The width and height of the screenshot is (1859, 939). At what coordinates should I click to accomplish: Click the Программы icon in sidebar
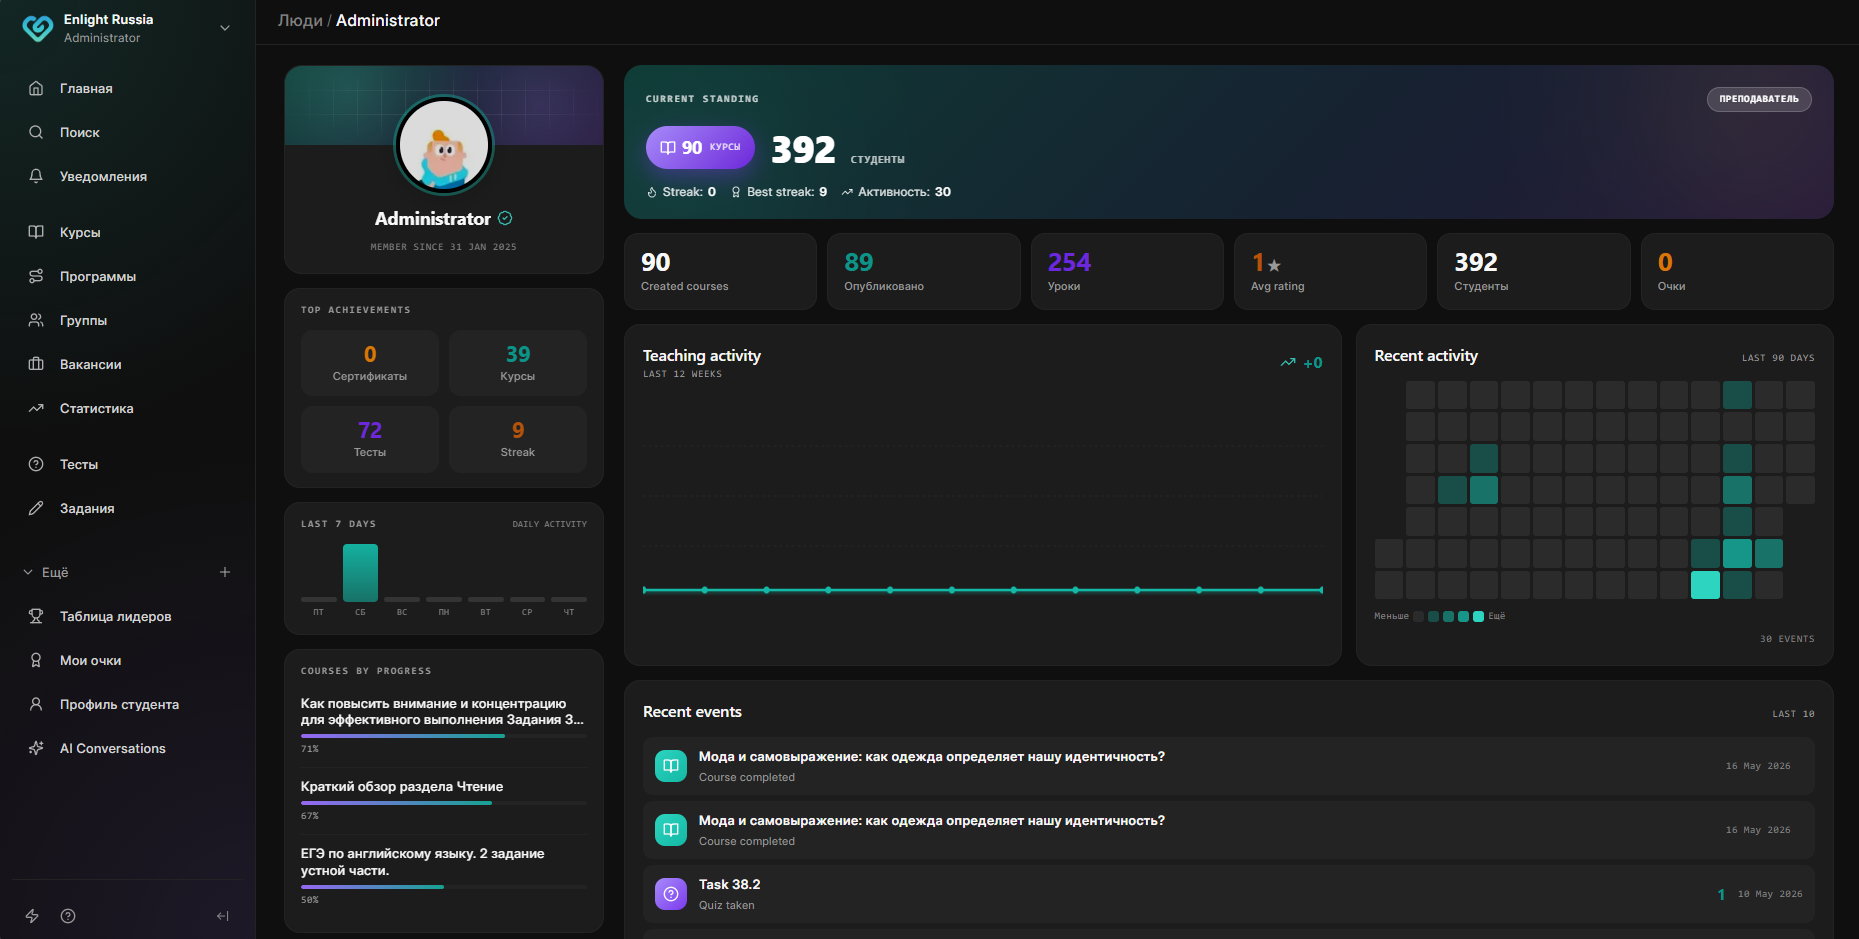tap(36, 276)
